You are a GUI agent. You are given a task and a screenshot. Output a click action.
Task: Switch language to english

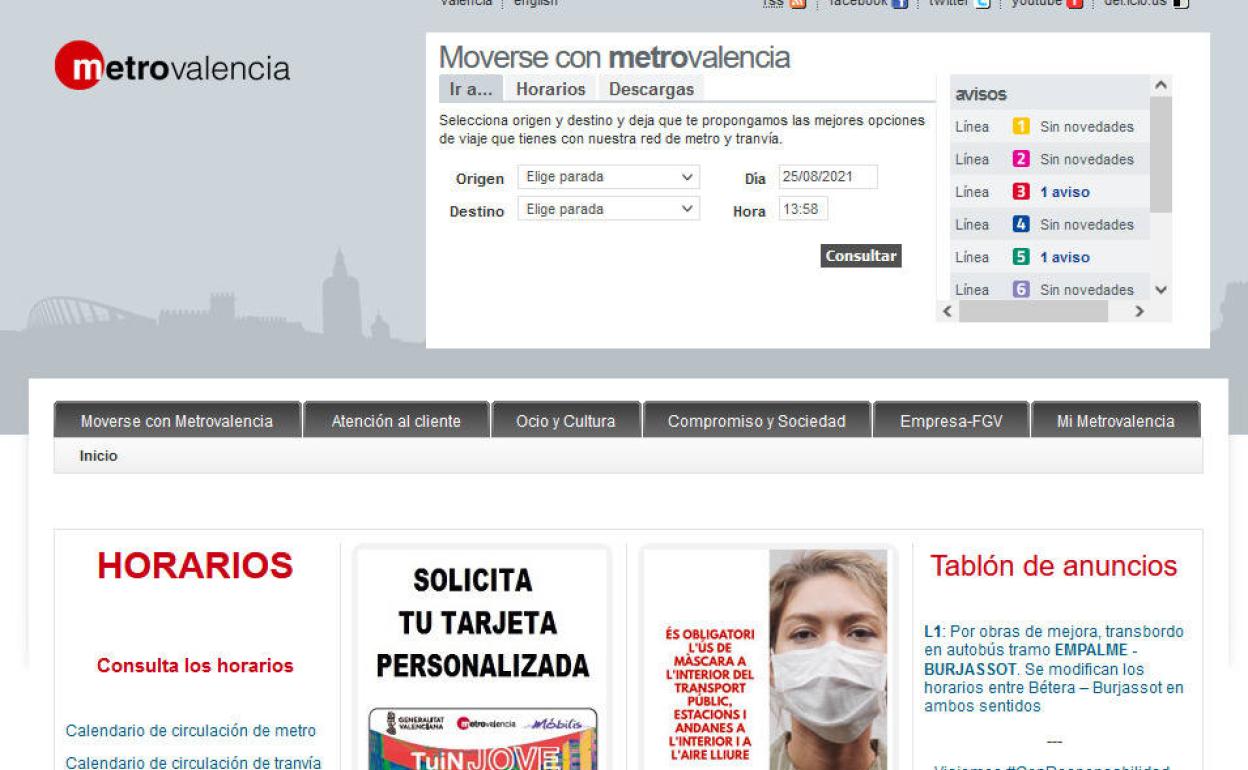(536, 4)
